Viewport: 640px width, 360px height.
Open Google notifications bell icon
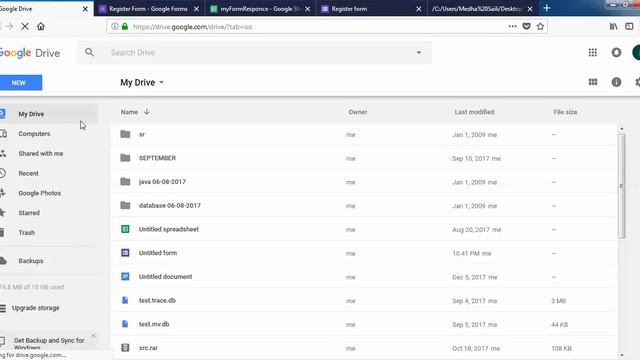pos(616,52)
